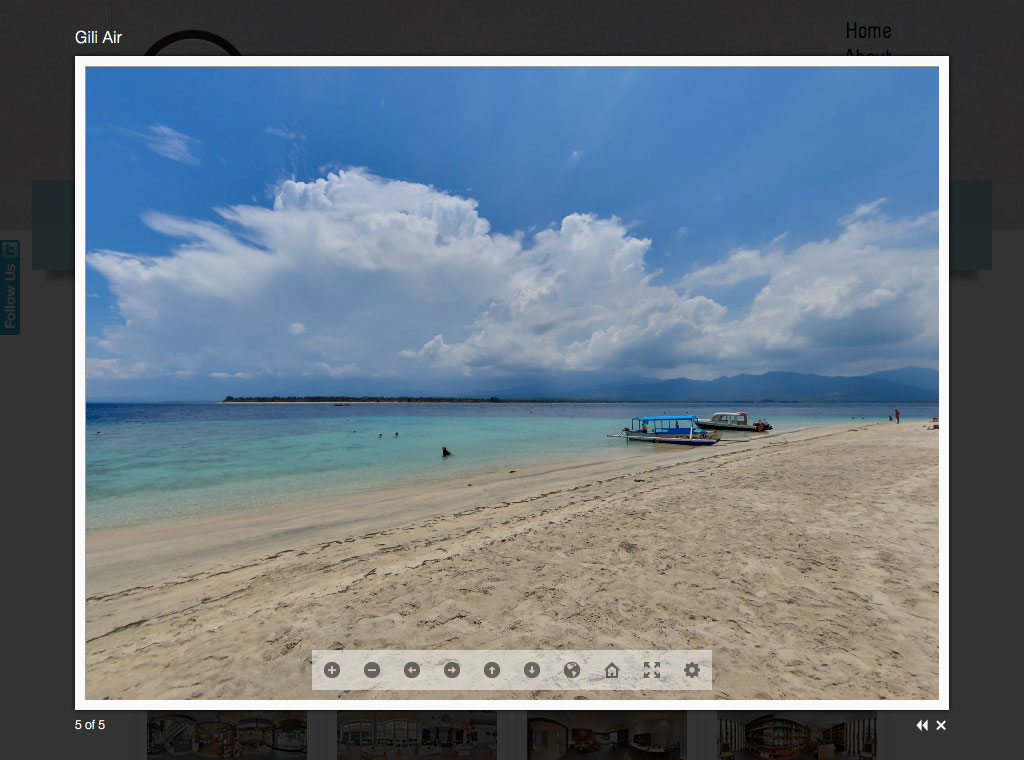This screenshot has width=1024, height=760.
Task: Enter fullscreen with the expand arrows icon
Action: (x=652, y=670)
